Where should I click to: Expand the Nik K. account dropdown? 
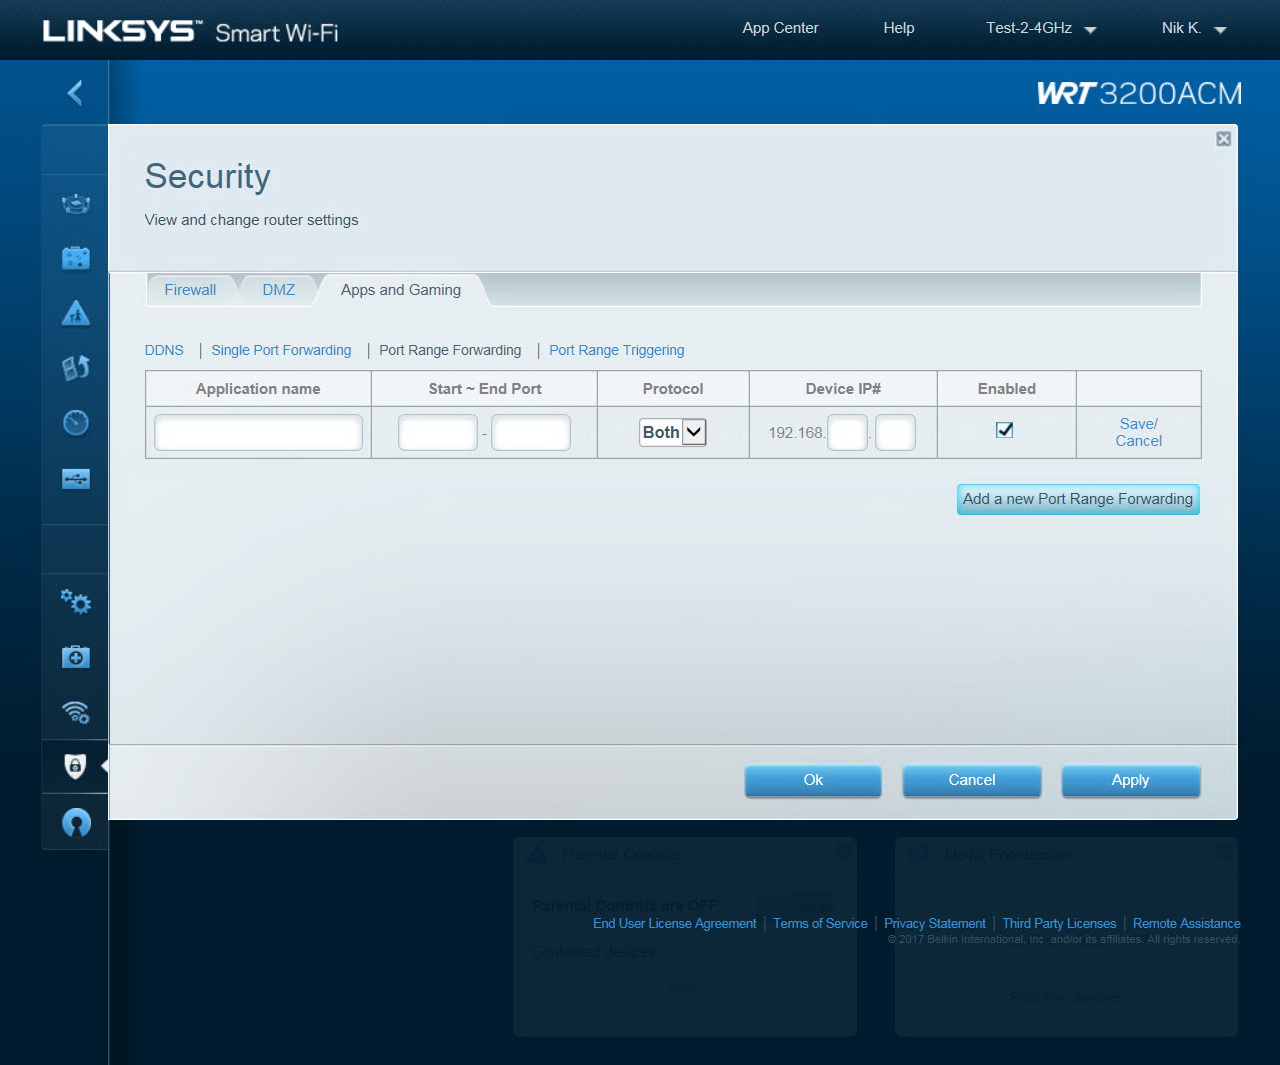click(x=1194, y=28)
